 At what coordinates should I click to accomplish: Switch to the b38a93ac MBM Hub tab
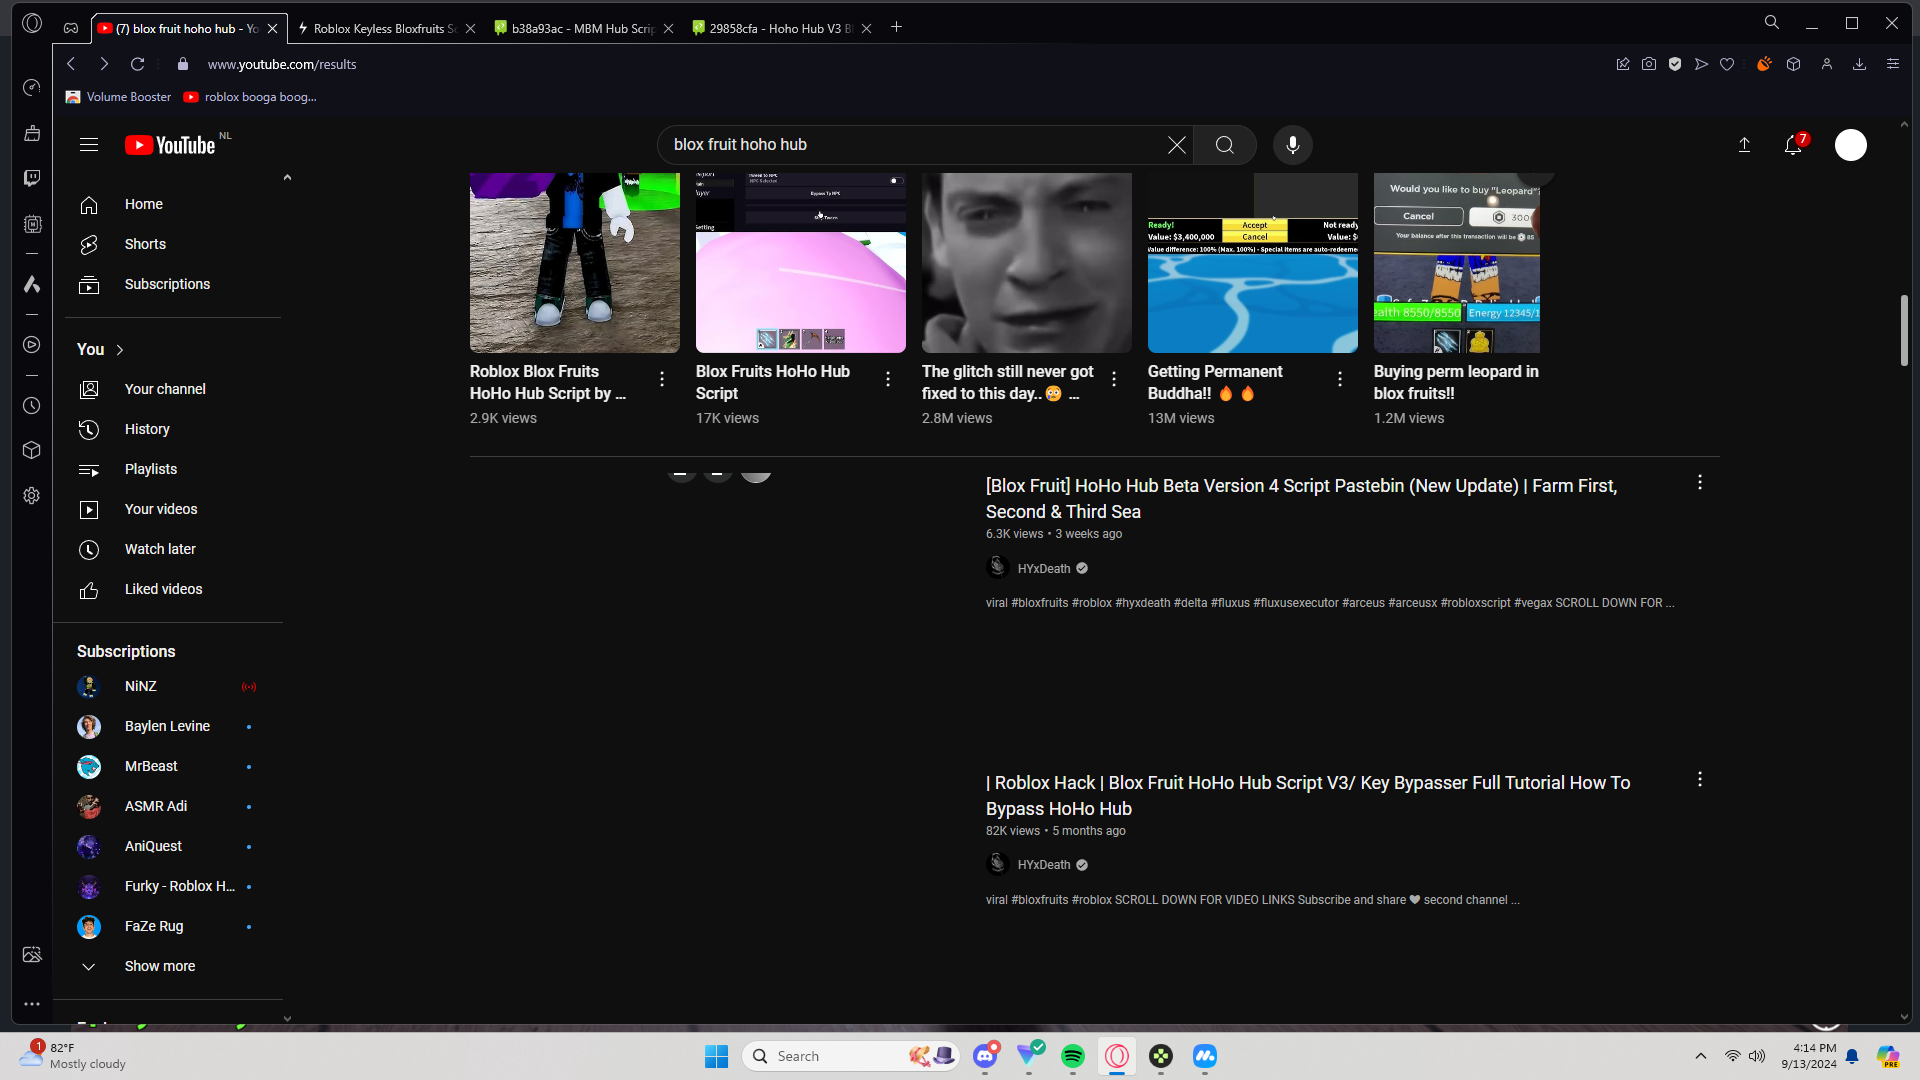(x=584, y=28)
